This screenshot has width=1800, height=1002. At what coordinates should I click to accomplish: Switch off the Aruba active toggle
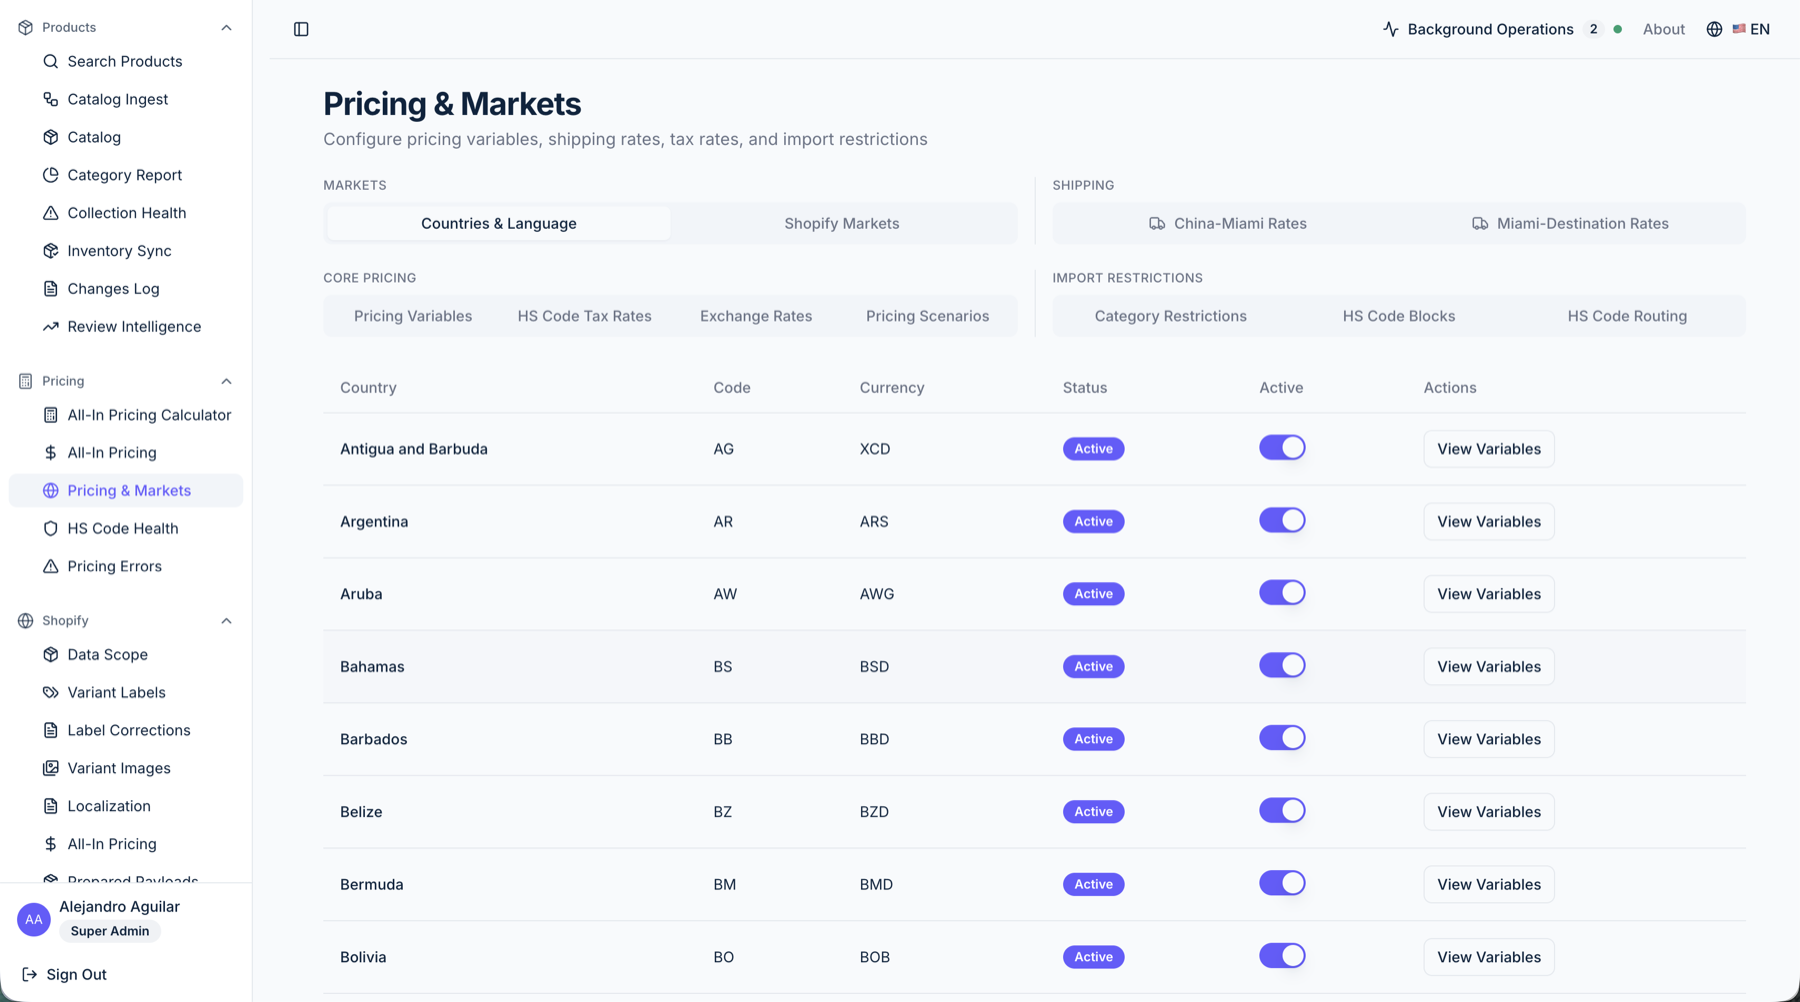(x=1282, y=593)
